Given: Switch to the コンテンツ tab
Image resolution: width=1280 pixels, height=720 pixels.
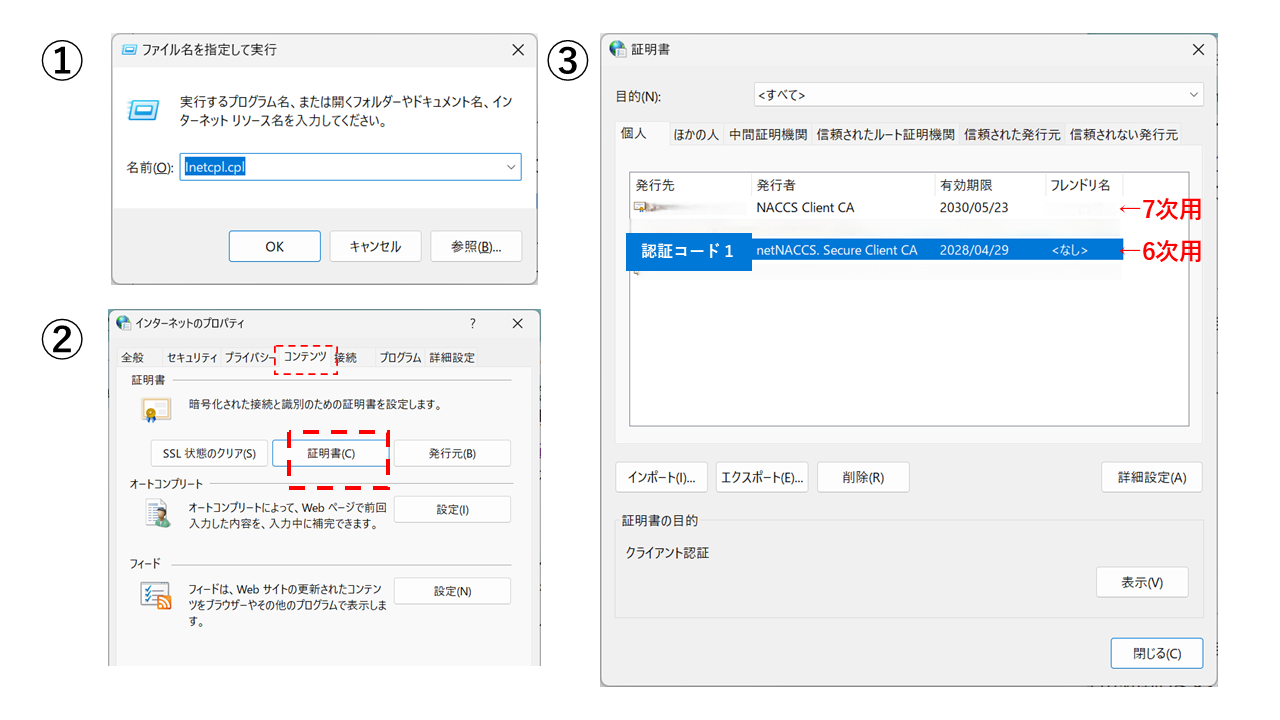Looking at the screenshot, I should [x=305, y=357].
